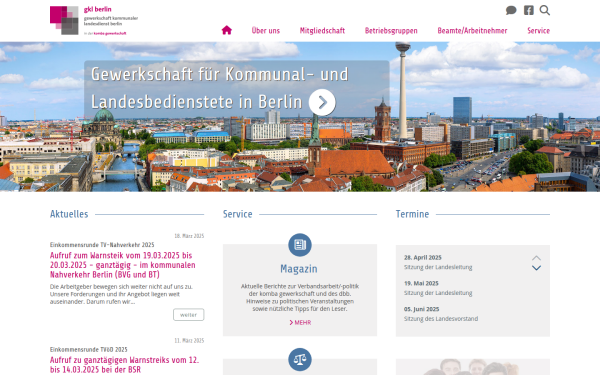Open the BSR Warnstreiks article headline
The height and width of the screenshot is (375, 600).
[124, 365]
